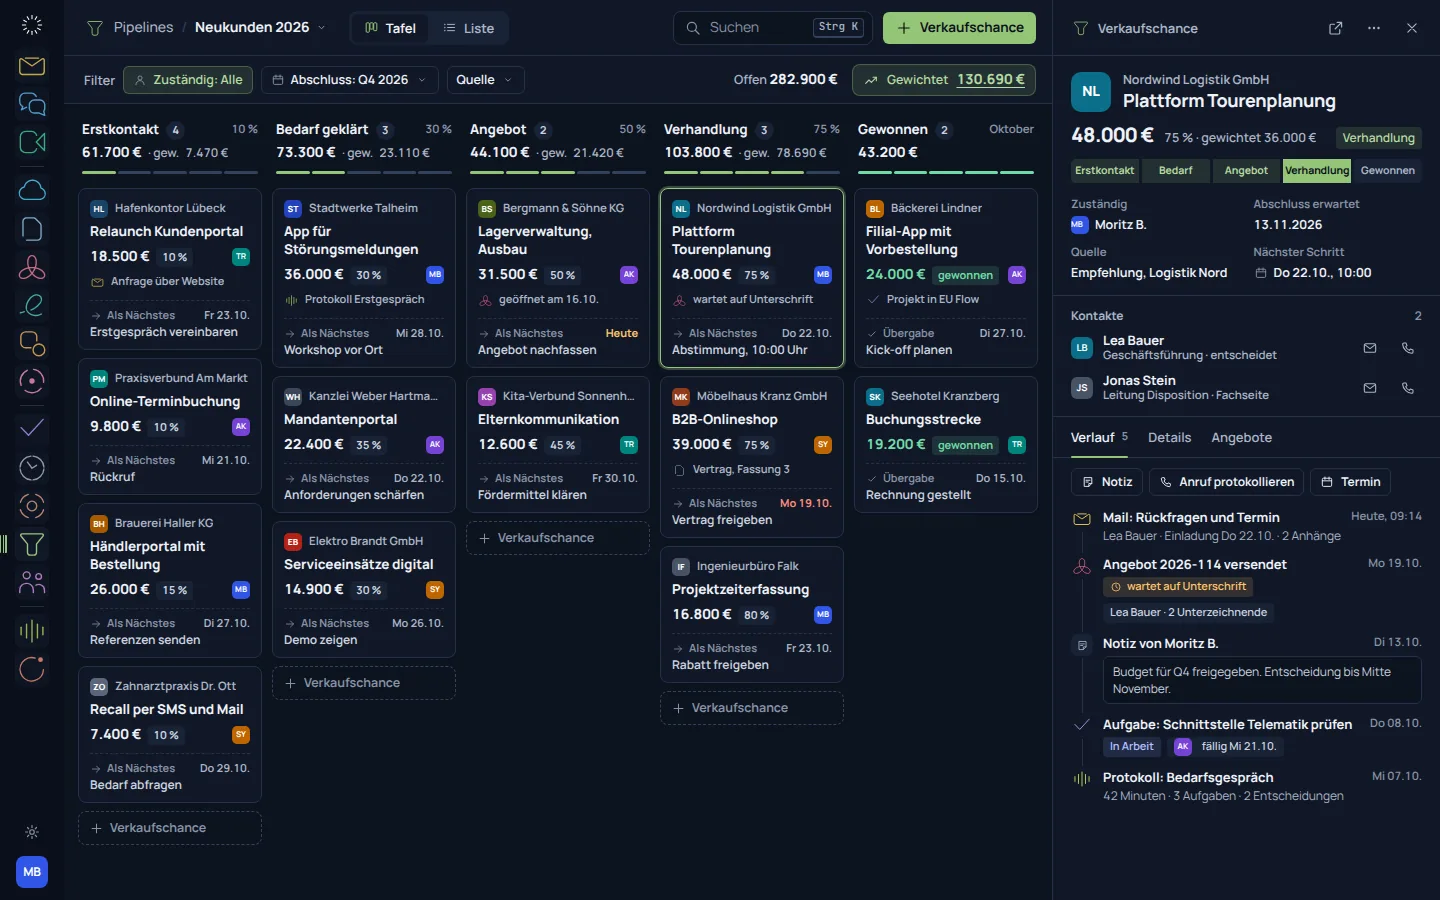This screenshot has width=1440, height=900.
Task: Email contact Jonas Stein
Action: pyautogui.click(x=1370, y=388)
